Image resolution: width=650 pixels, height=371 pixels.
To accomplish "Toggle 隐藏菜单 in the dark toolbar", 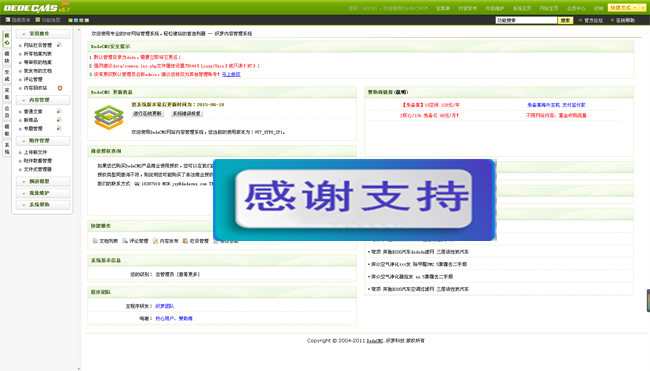I will pos(18,20).
